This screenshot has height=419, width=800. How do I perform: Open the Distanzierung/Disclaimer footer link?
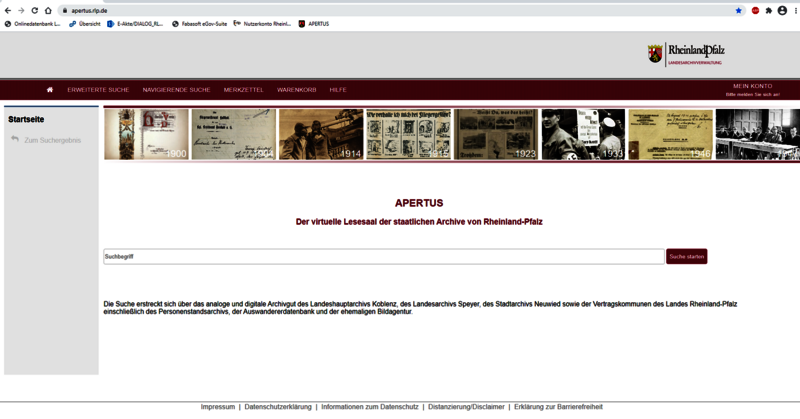466,407
